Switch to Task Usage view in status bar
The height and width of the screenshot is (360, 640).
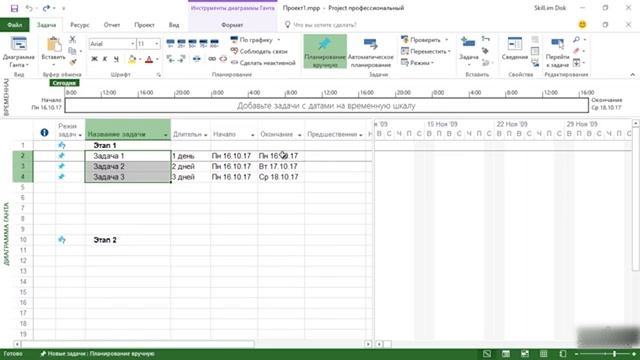506,354
